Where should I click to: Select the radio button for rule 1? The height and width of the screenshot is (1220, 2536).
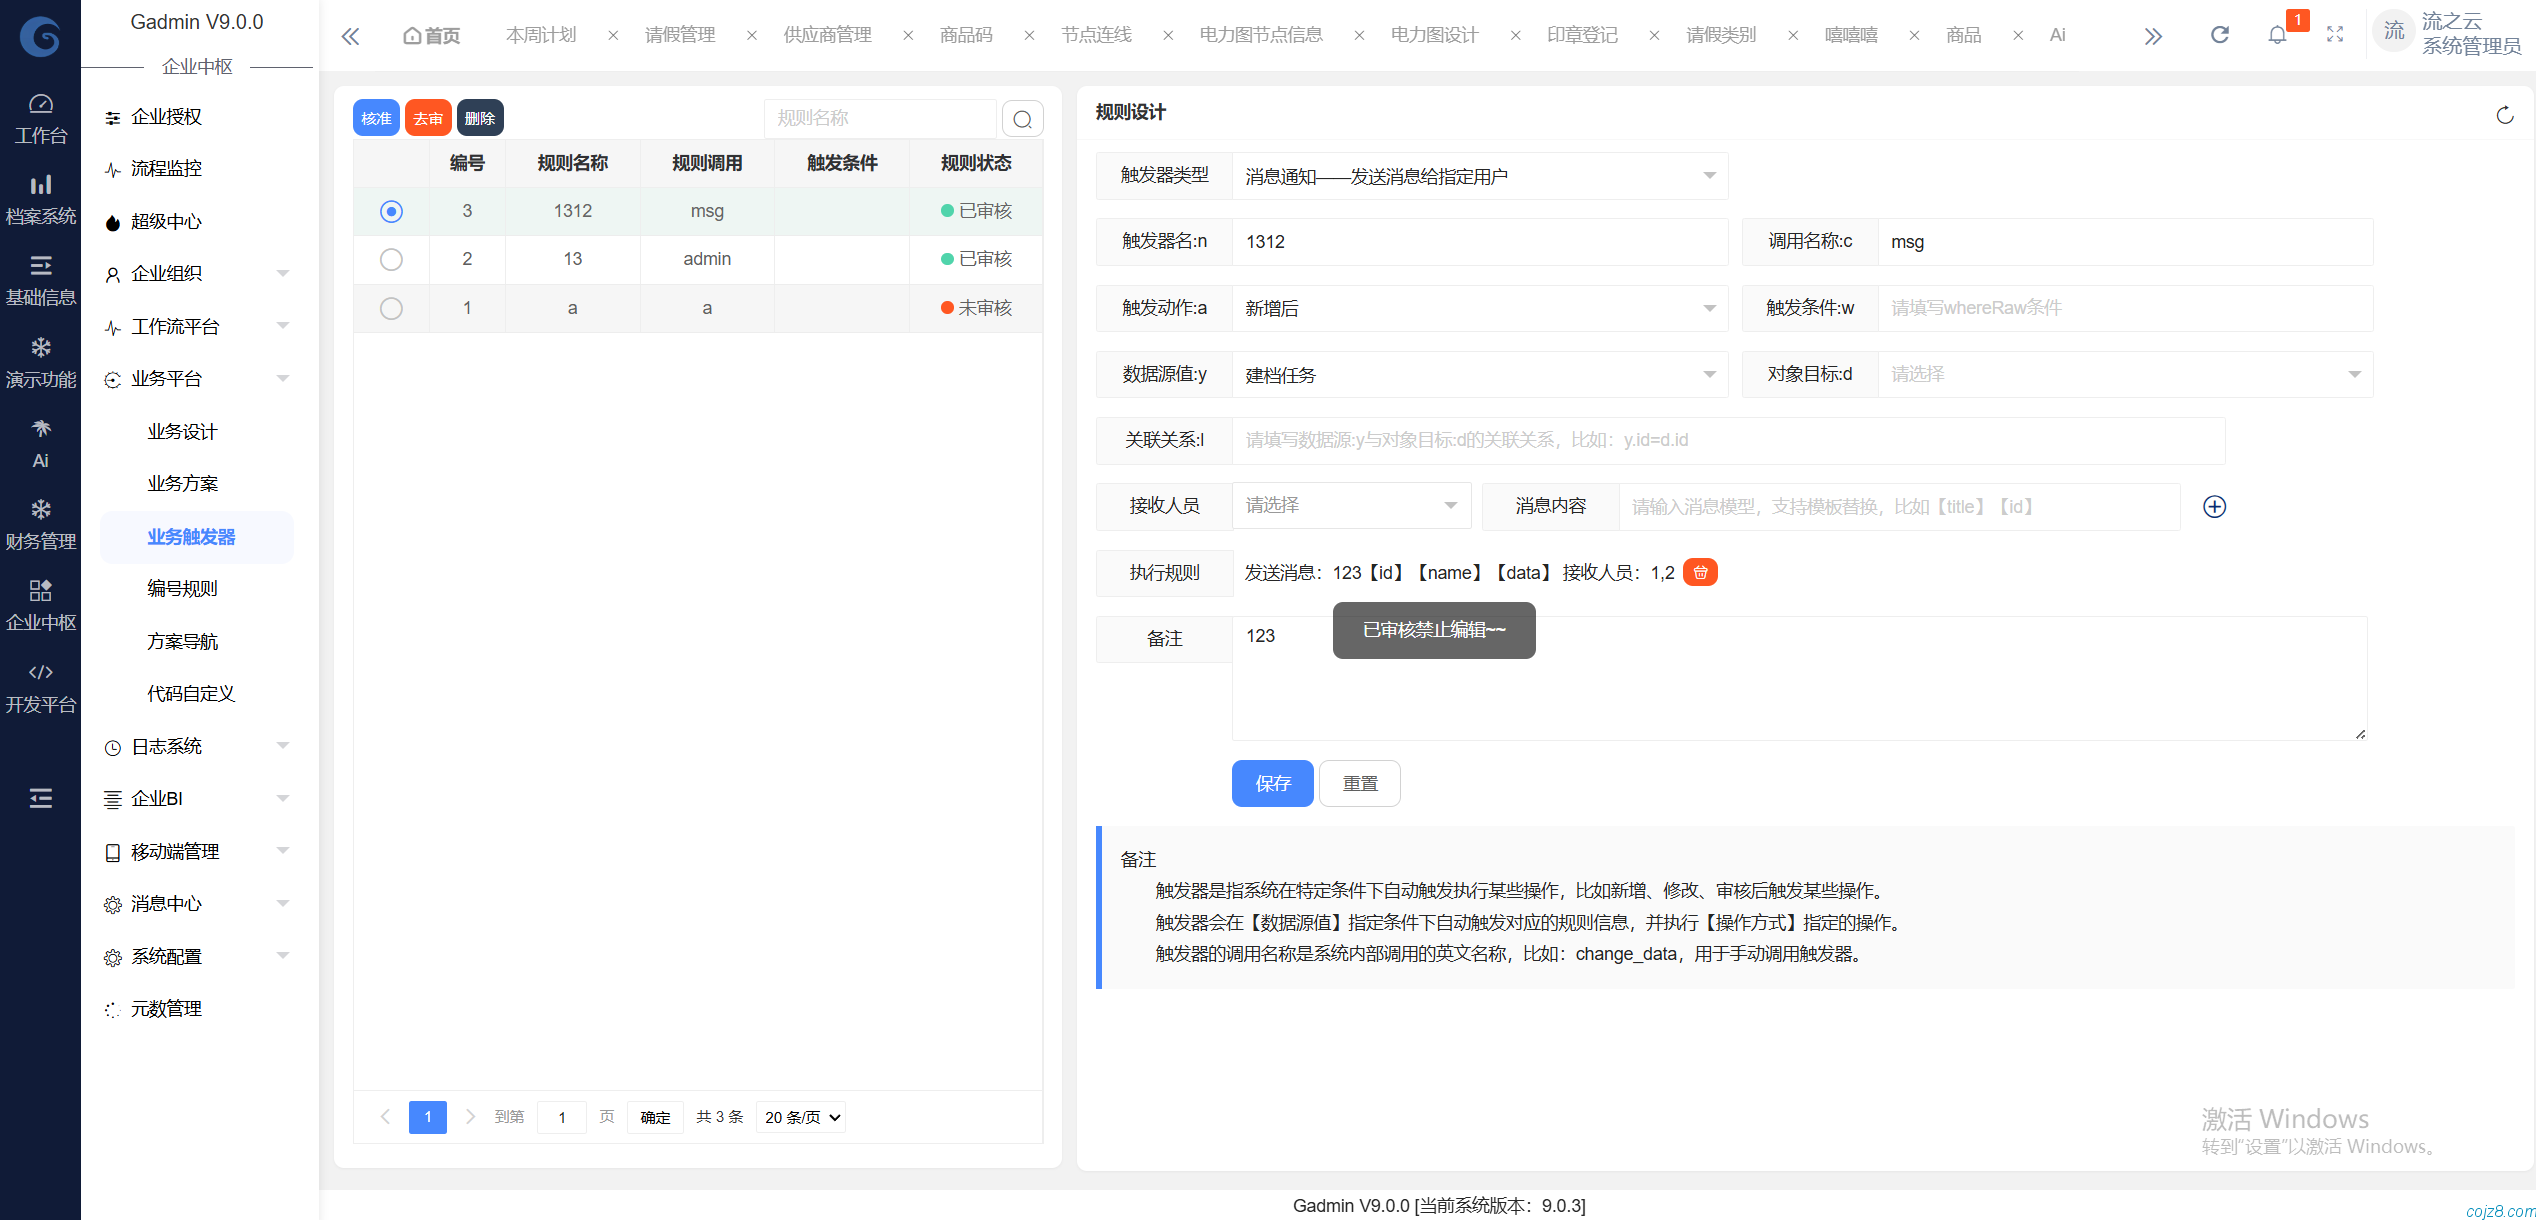391,308
